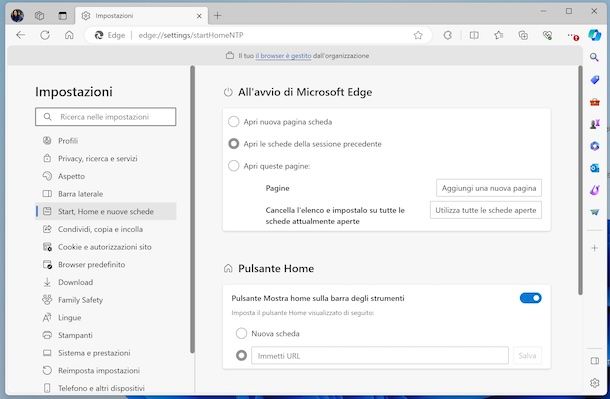Open the sidebar Designer icon
Image resolution: width=610 pixels, height=399 pixels.
click(x=594, y=190)
